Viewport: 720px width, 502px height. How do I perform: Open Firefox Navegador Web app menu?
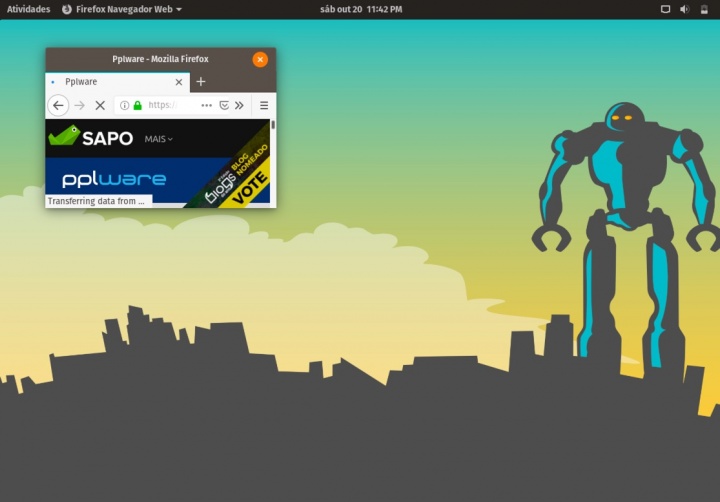click(x=122, y=9)
